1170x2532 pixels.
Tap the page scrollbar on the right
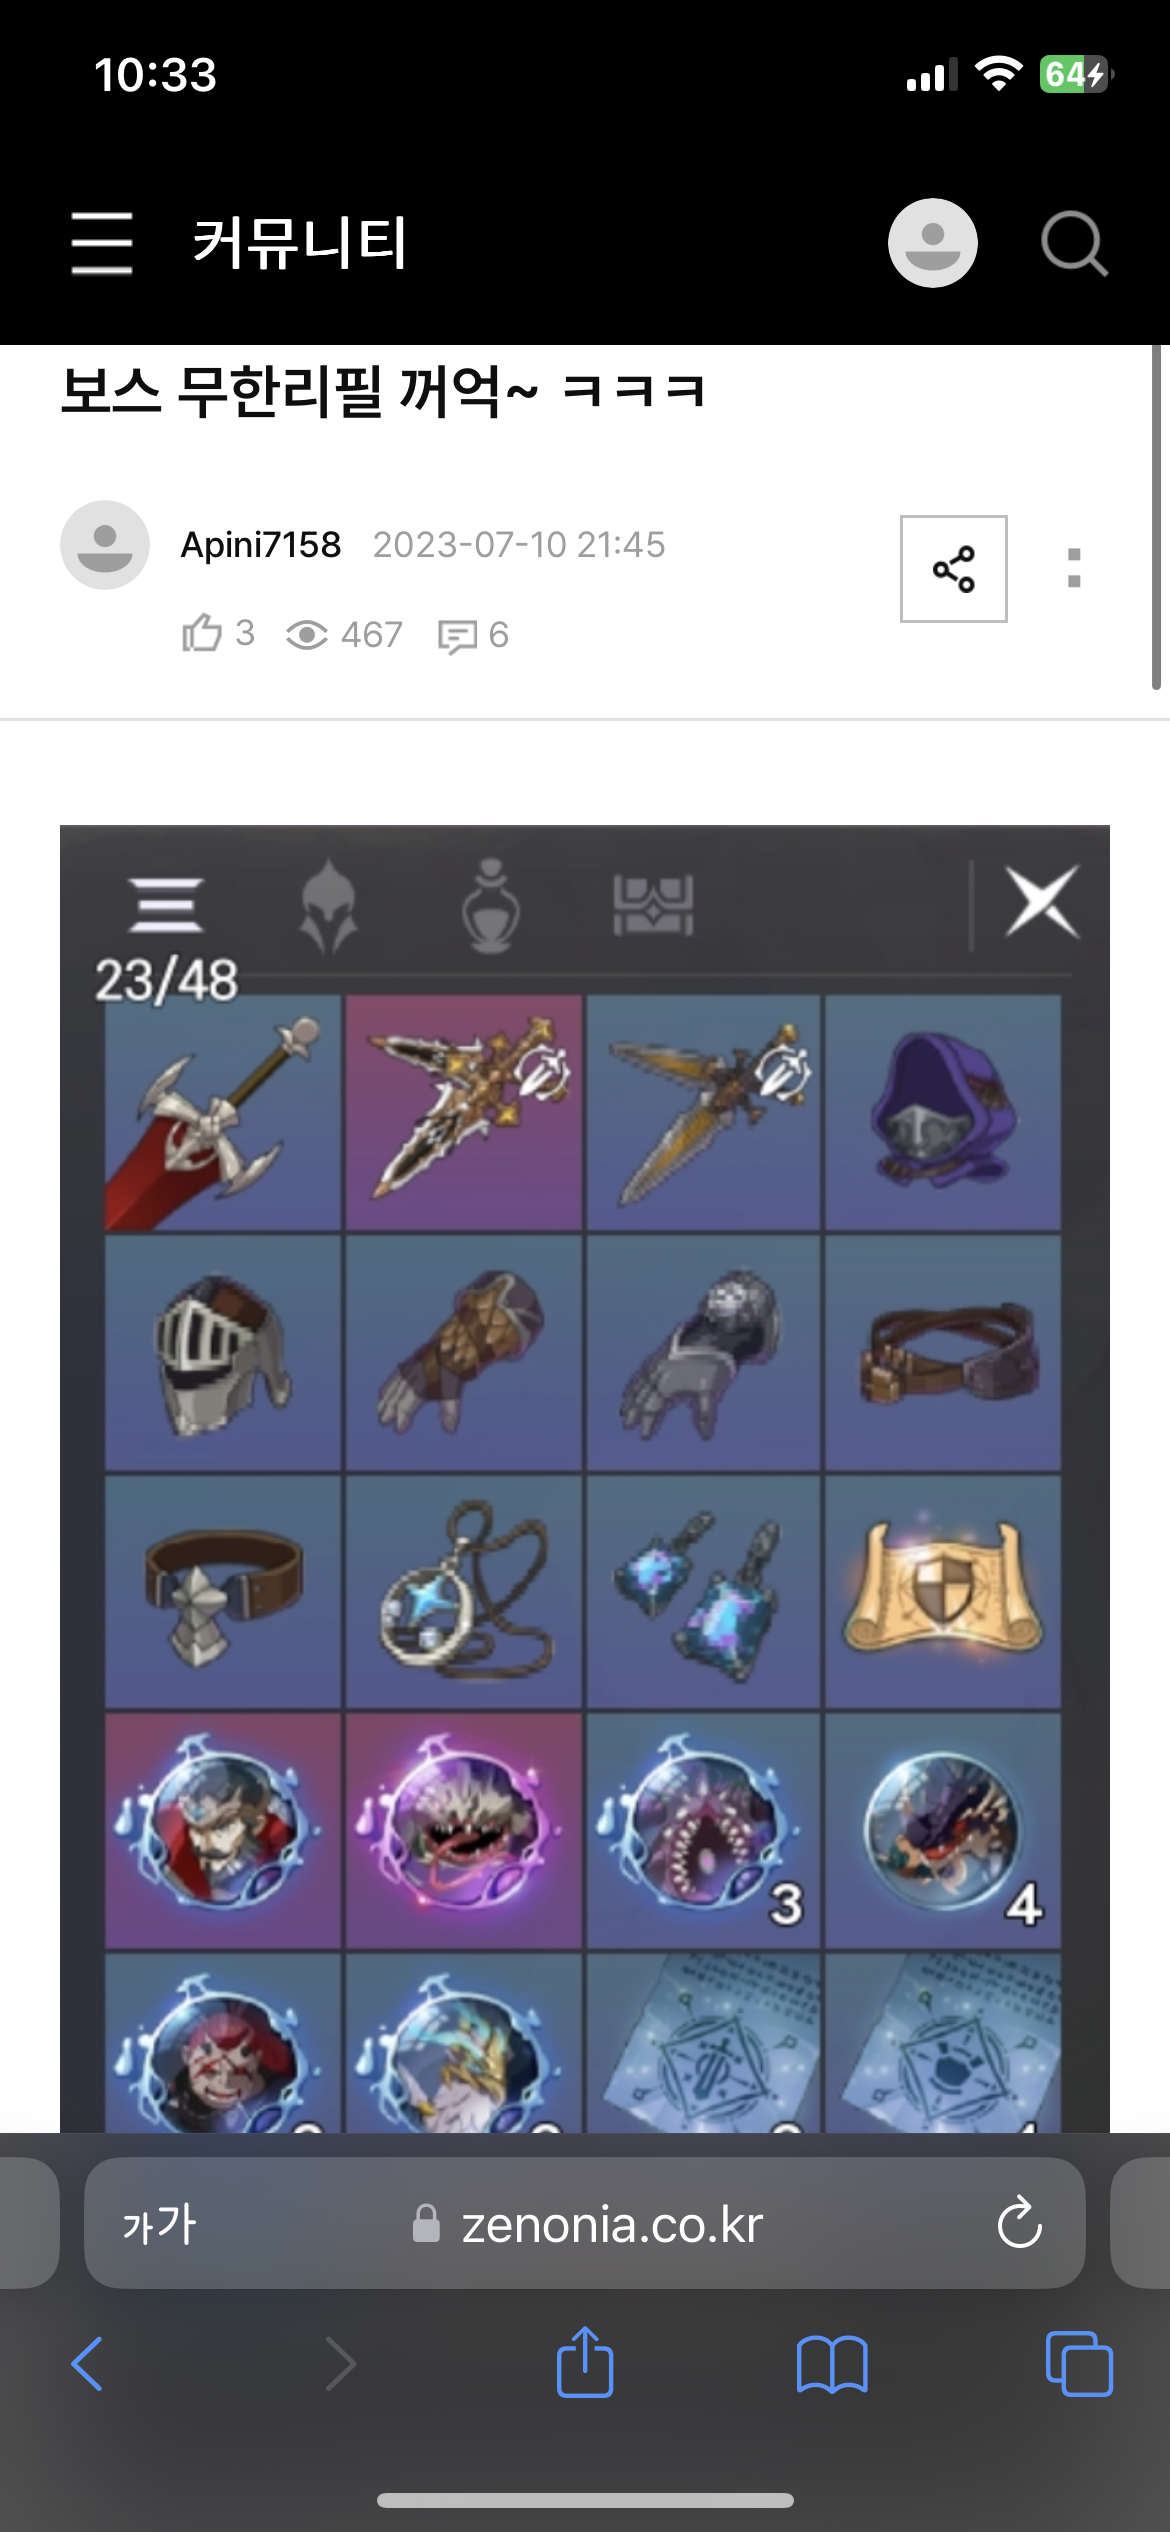(x=1155, y=518)
